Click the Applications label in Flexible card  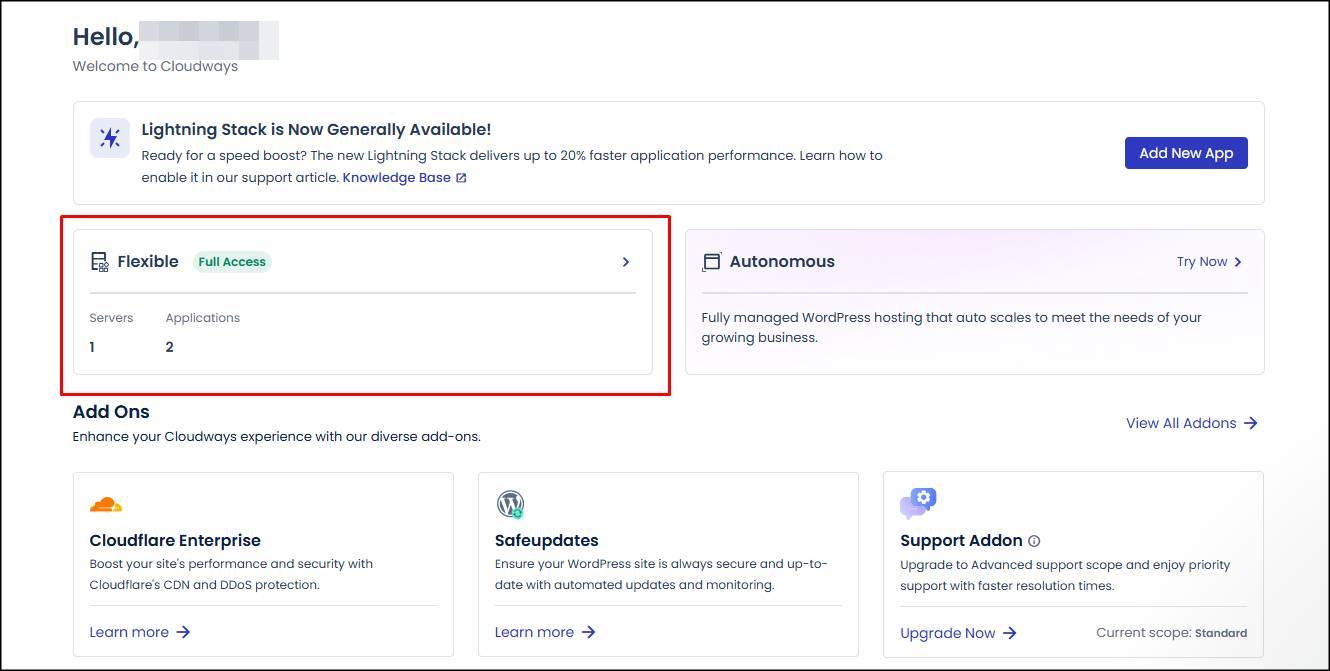[x=203, y=318]
